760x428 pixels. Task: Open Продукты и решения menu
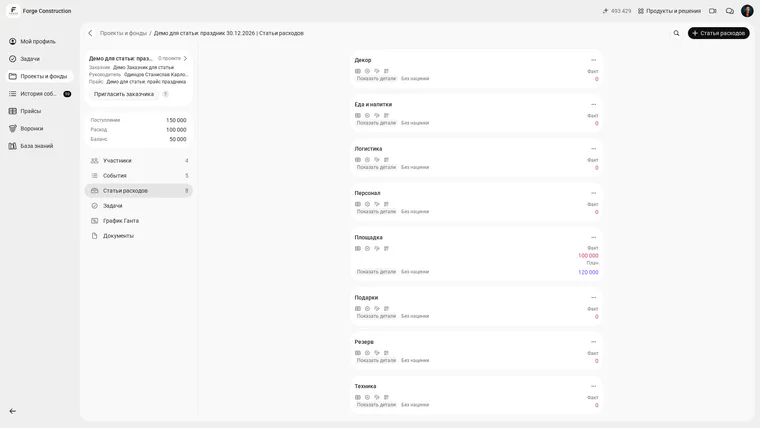click(x=669, y=11)
